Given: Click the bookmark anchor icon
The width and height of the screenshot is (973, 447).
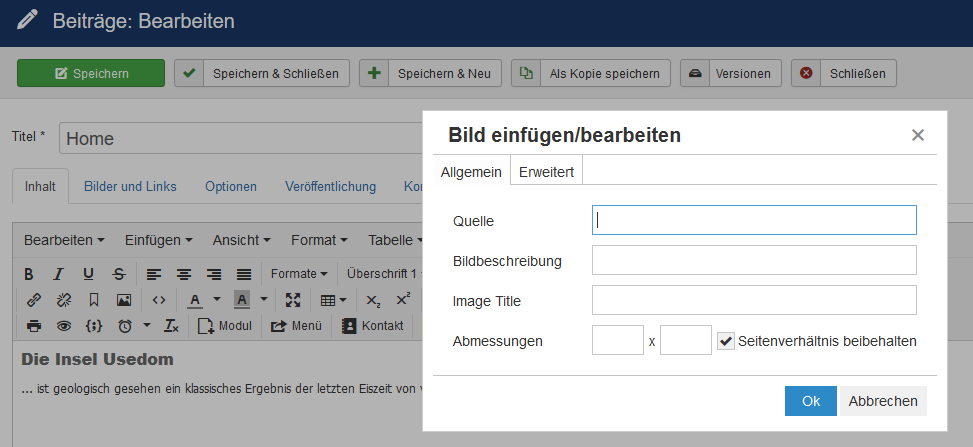Looking at the screenshot, I should pos(94,300).
